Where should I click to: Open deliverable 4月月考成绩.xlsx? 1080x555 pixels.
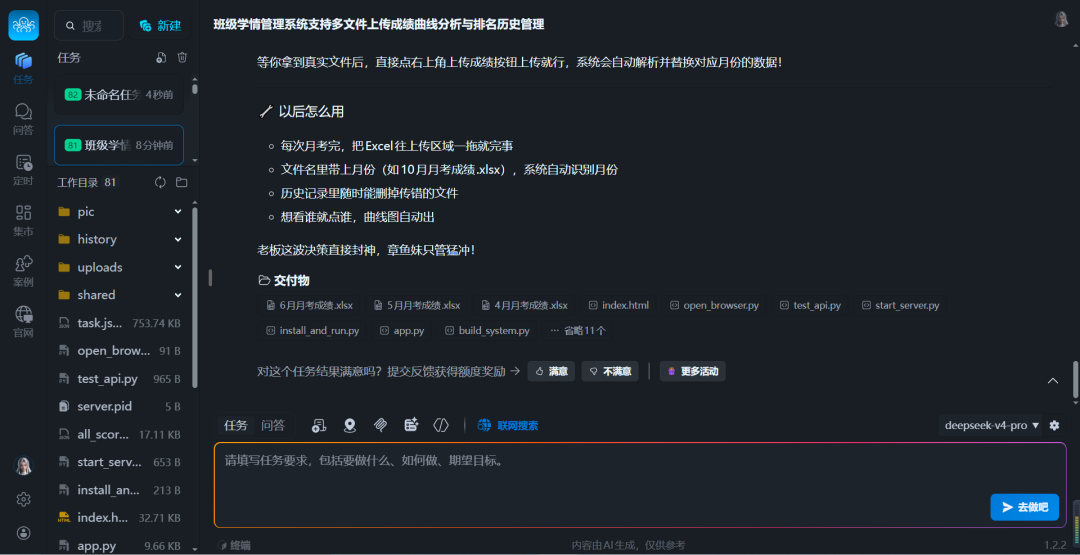click(524, 305)
